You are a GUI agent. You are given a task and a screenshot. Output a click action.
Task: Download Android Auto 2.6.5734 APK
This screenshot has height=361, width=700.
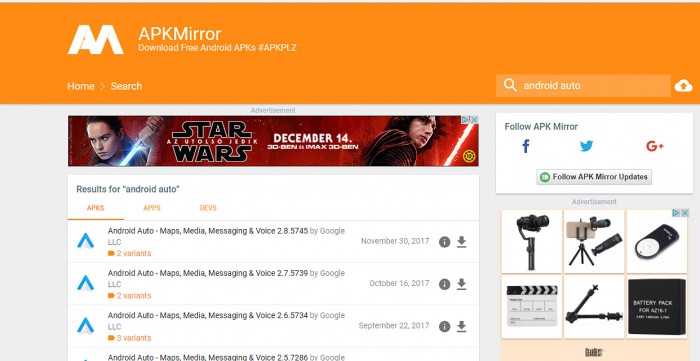pyautogui.click(x=462, y=327)
